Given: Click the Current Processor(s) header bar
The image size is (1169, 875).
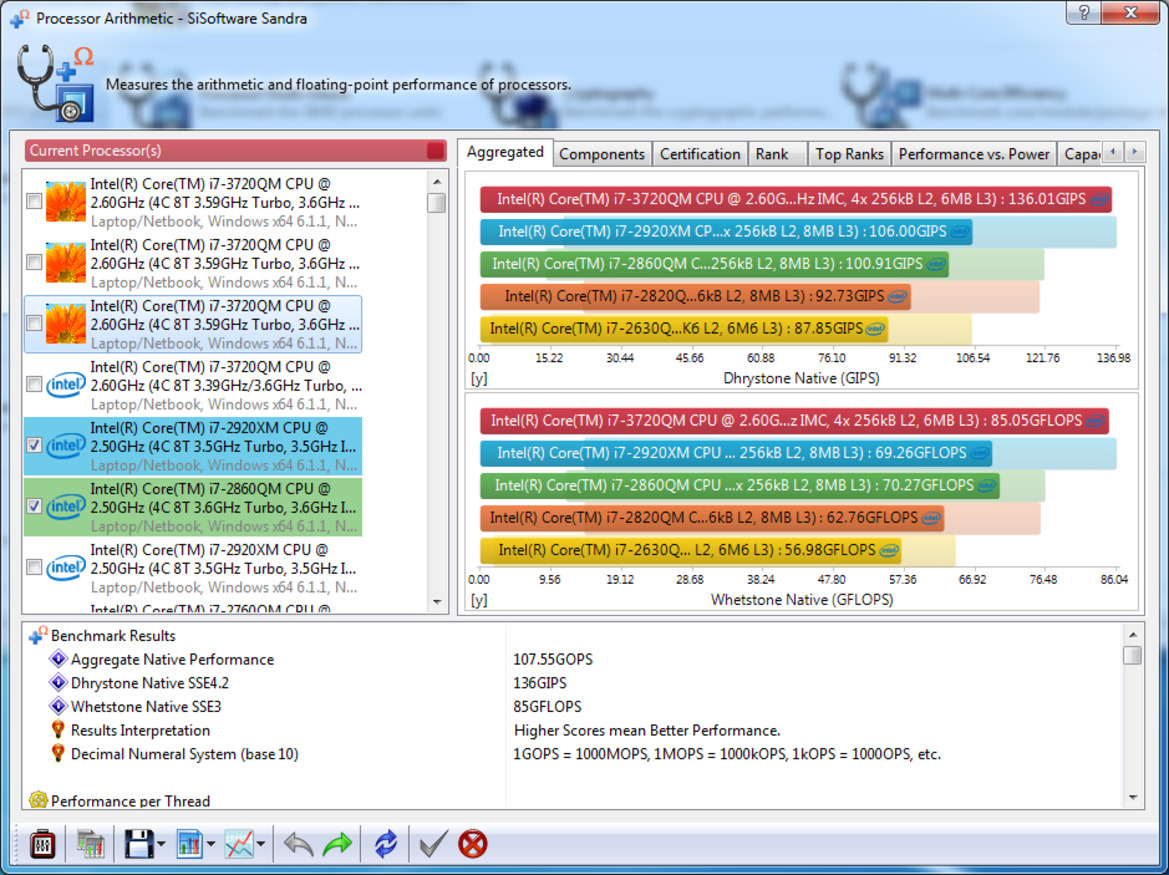Looking at the screenshot, I should [236, 151].
